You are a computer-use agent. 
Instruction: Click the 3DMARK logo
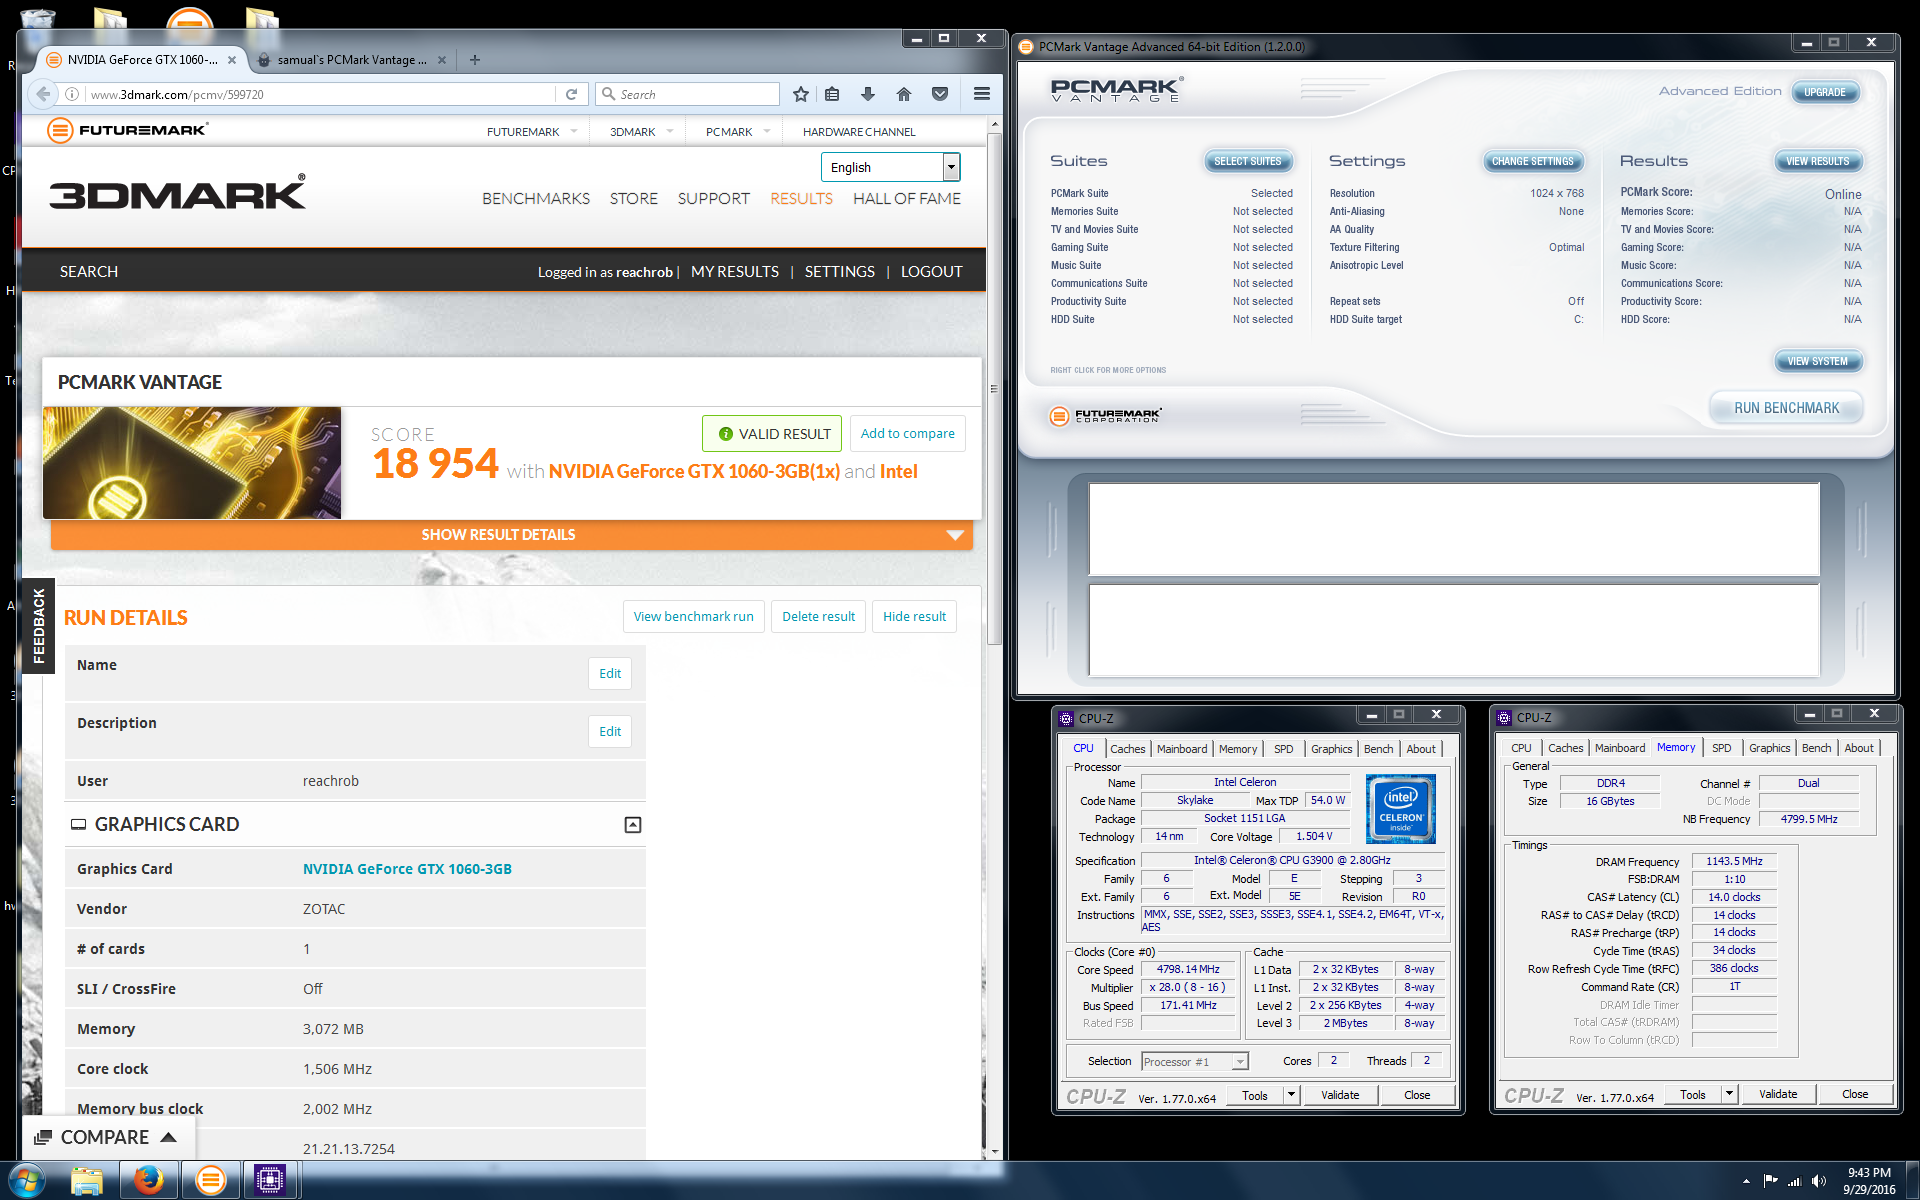(x=178, y=193)
